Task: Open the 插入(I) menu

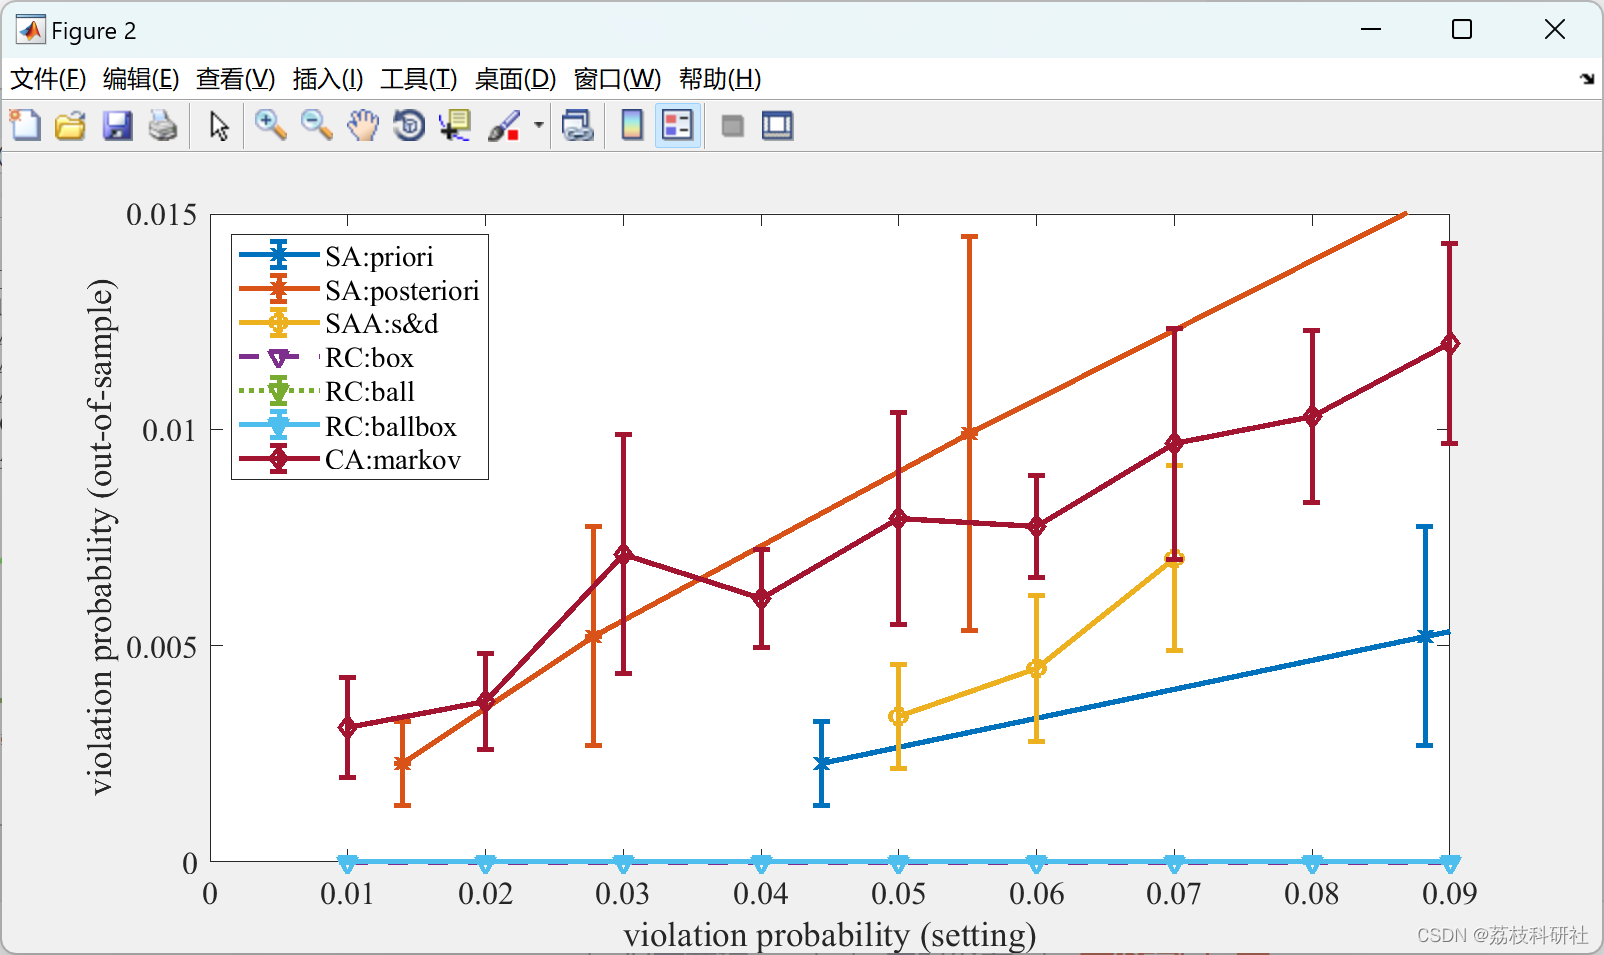Action: tap(327, 79)
